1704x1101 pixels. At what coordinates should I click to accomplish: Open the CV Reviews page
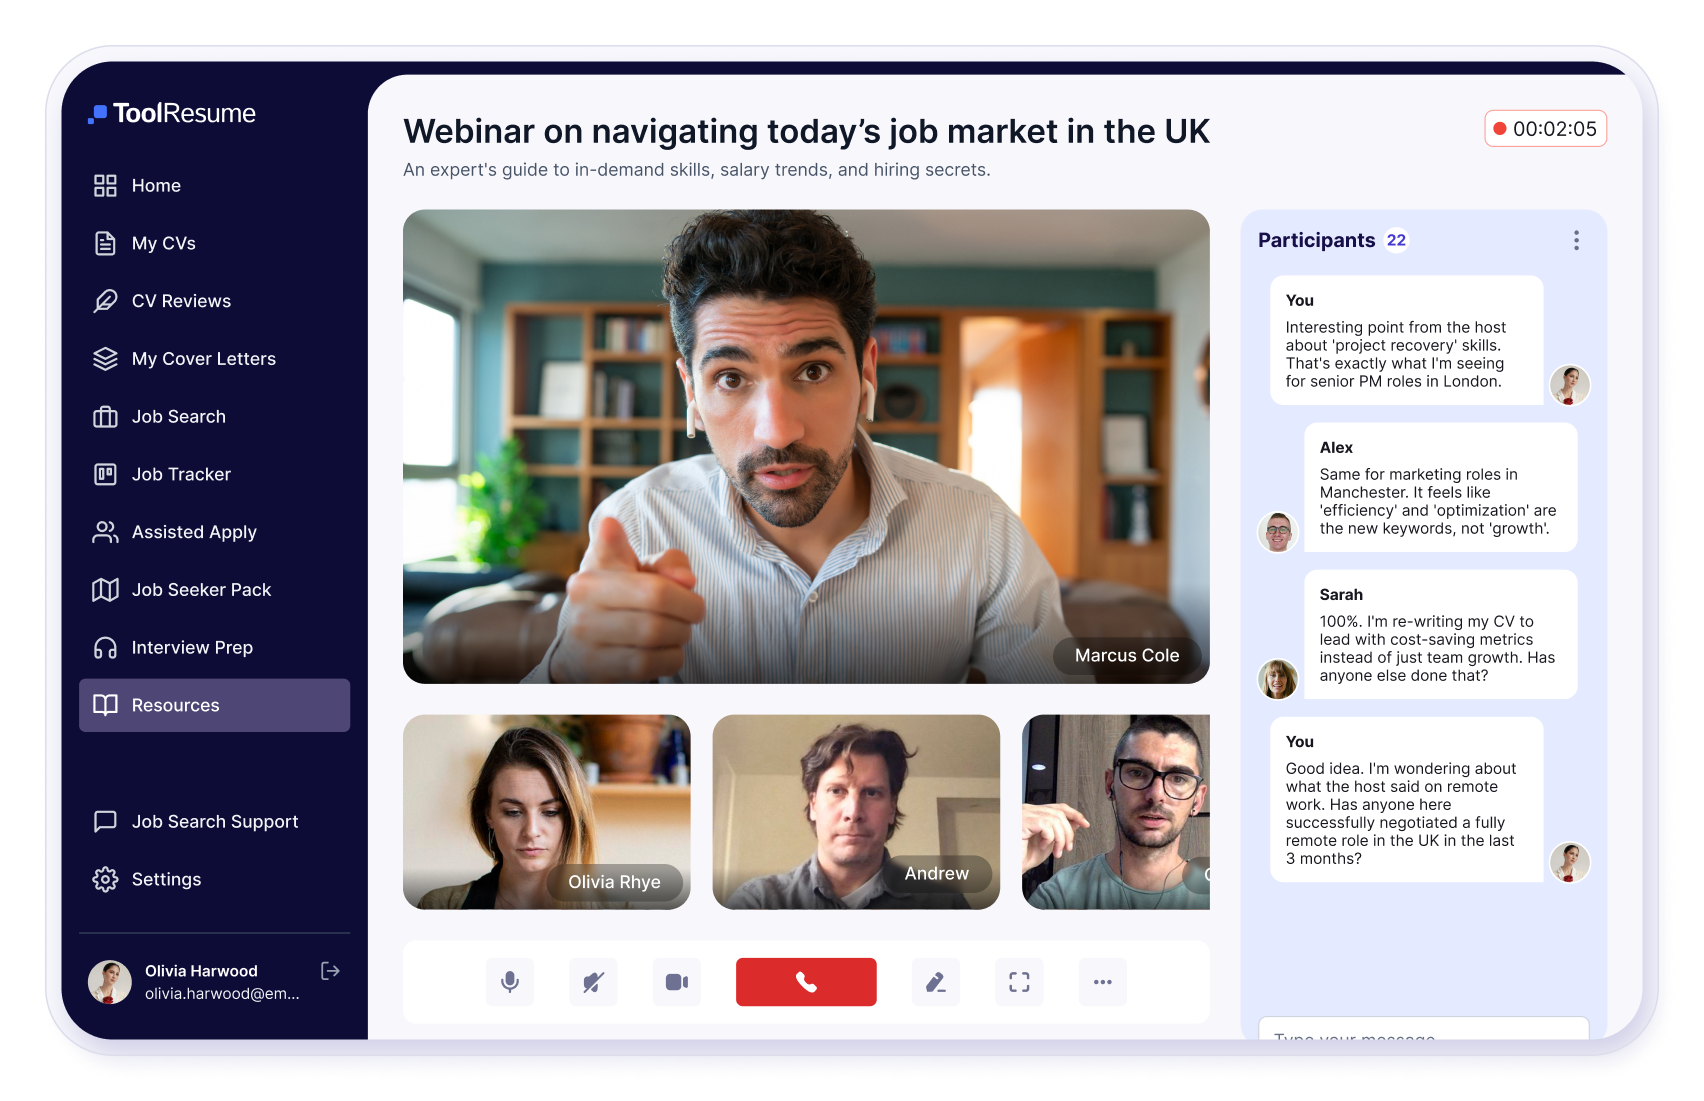(181, 300)
